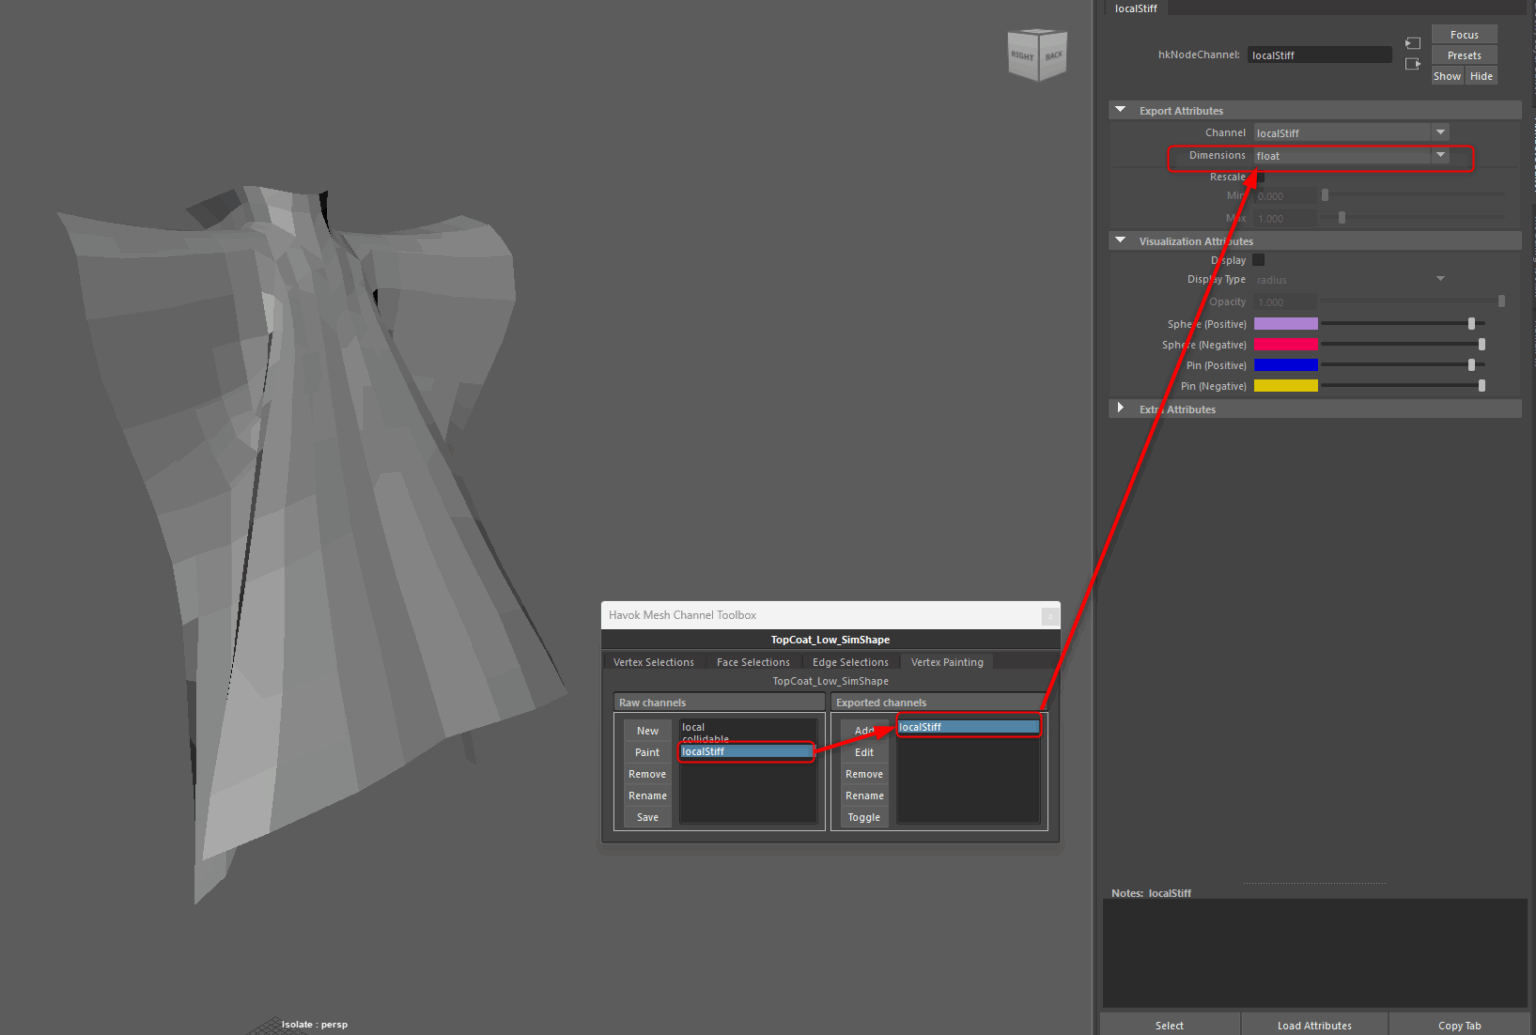Click the Pin (Positive) blue color swatch
The height and width of the screenshot is (1035, 1536).
(1285, 366)
